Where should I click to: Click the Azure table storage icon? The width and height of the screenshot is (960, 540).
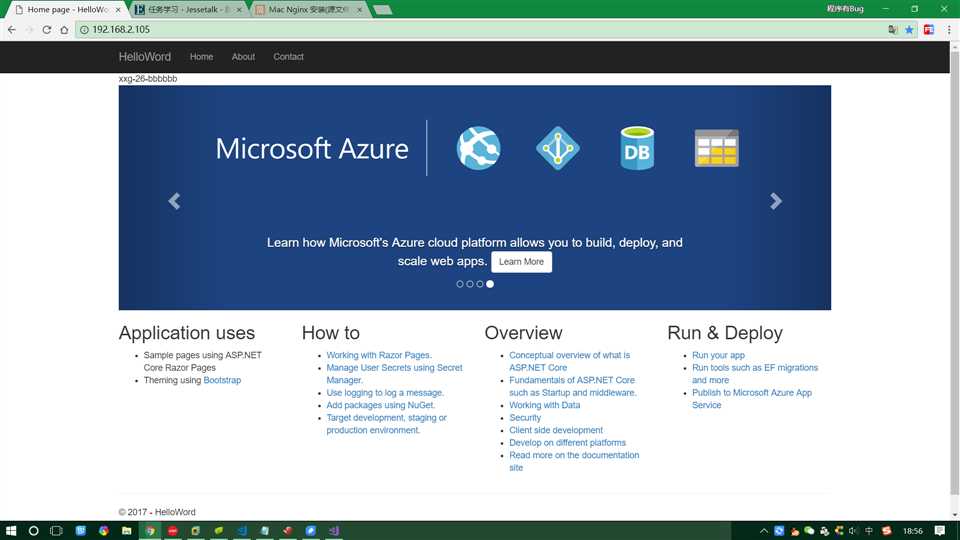(x=716, y=148)
